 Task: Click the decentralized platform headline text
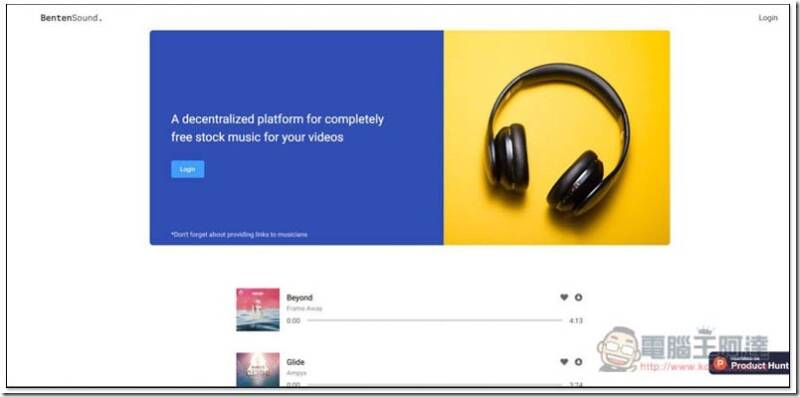278,128
